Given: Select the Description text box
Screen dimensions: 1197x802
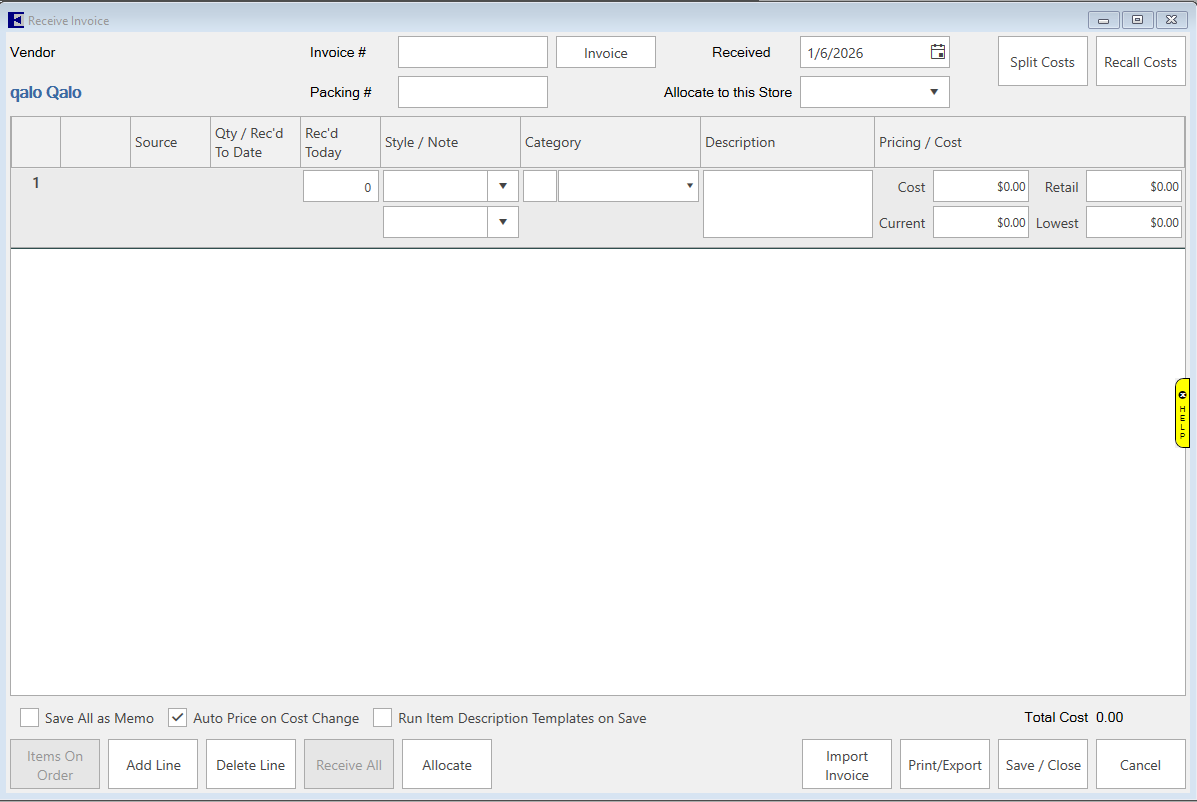Looking at the screenshot, I should point(787,204).
